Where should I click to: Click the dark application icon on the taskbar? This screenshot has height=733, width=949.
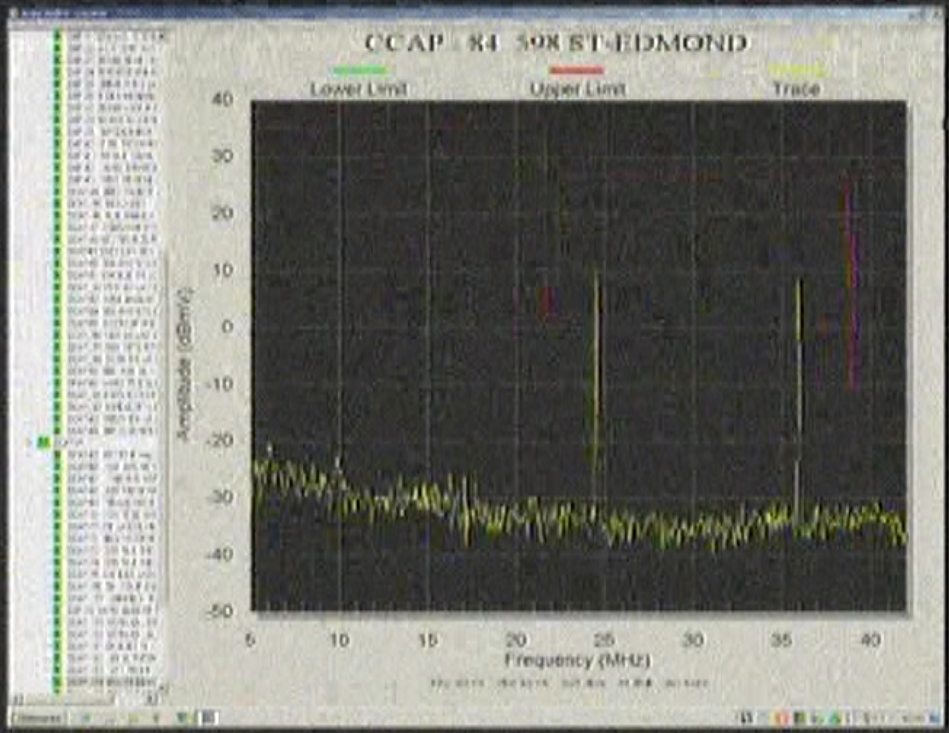209,718
